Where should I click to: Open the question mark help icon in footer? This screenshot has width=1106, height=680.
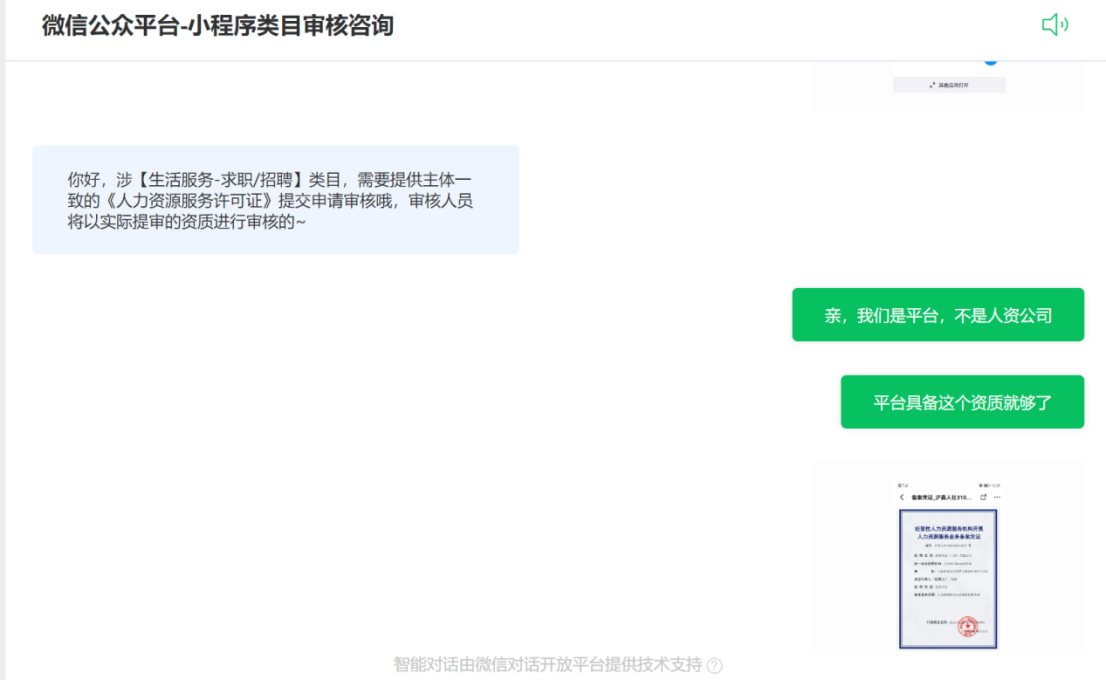(715, 665)
